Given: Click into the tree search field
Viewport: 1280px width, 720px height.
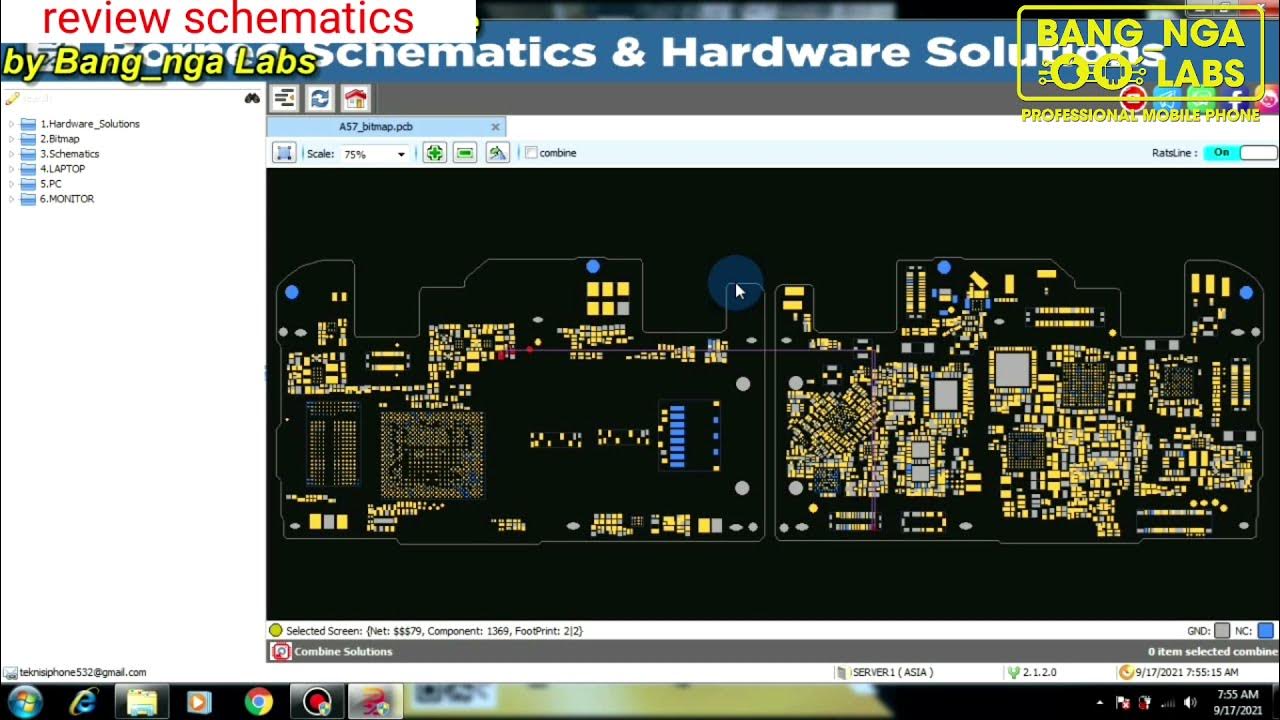Looking at the screenshot, I should pos(130,98).
